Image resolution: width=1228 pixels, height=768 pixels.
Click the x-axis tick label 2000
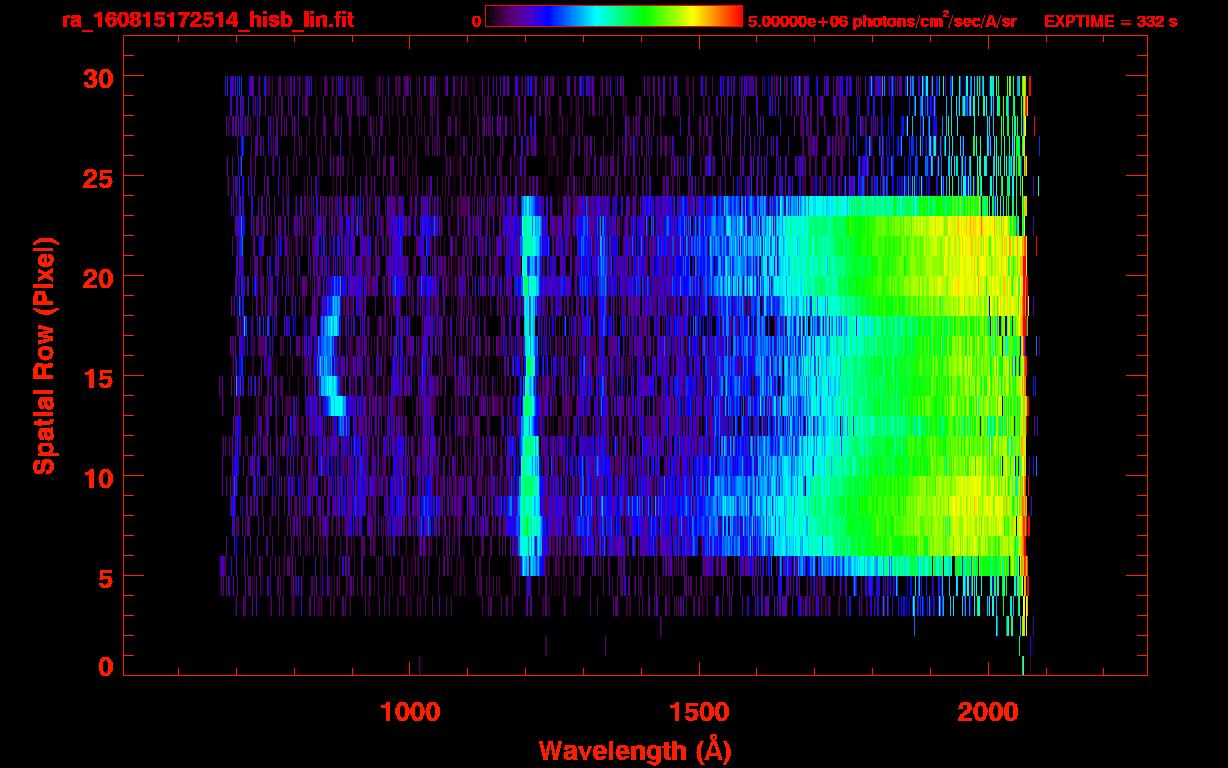click(x=988, y=712)
